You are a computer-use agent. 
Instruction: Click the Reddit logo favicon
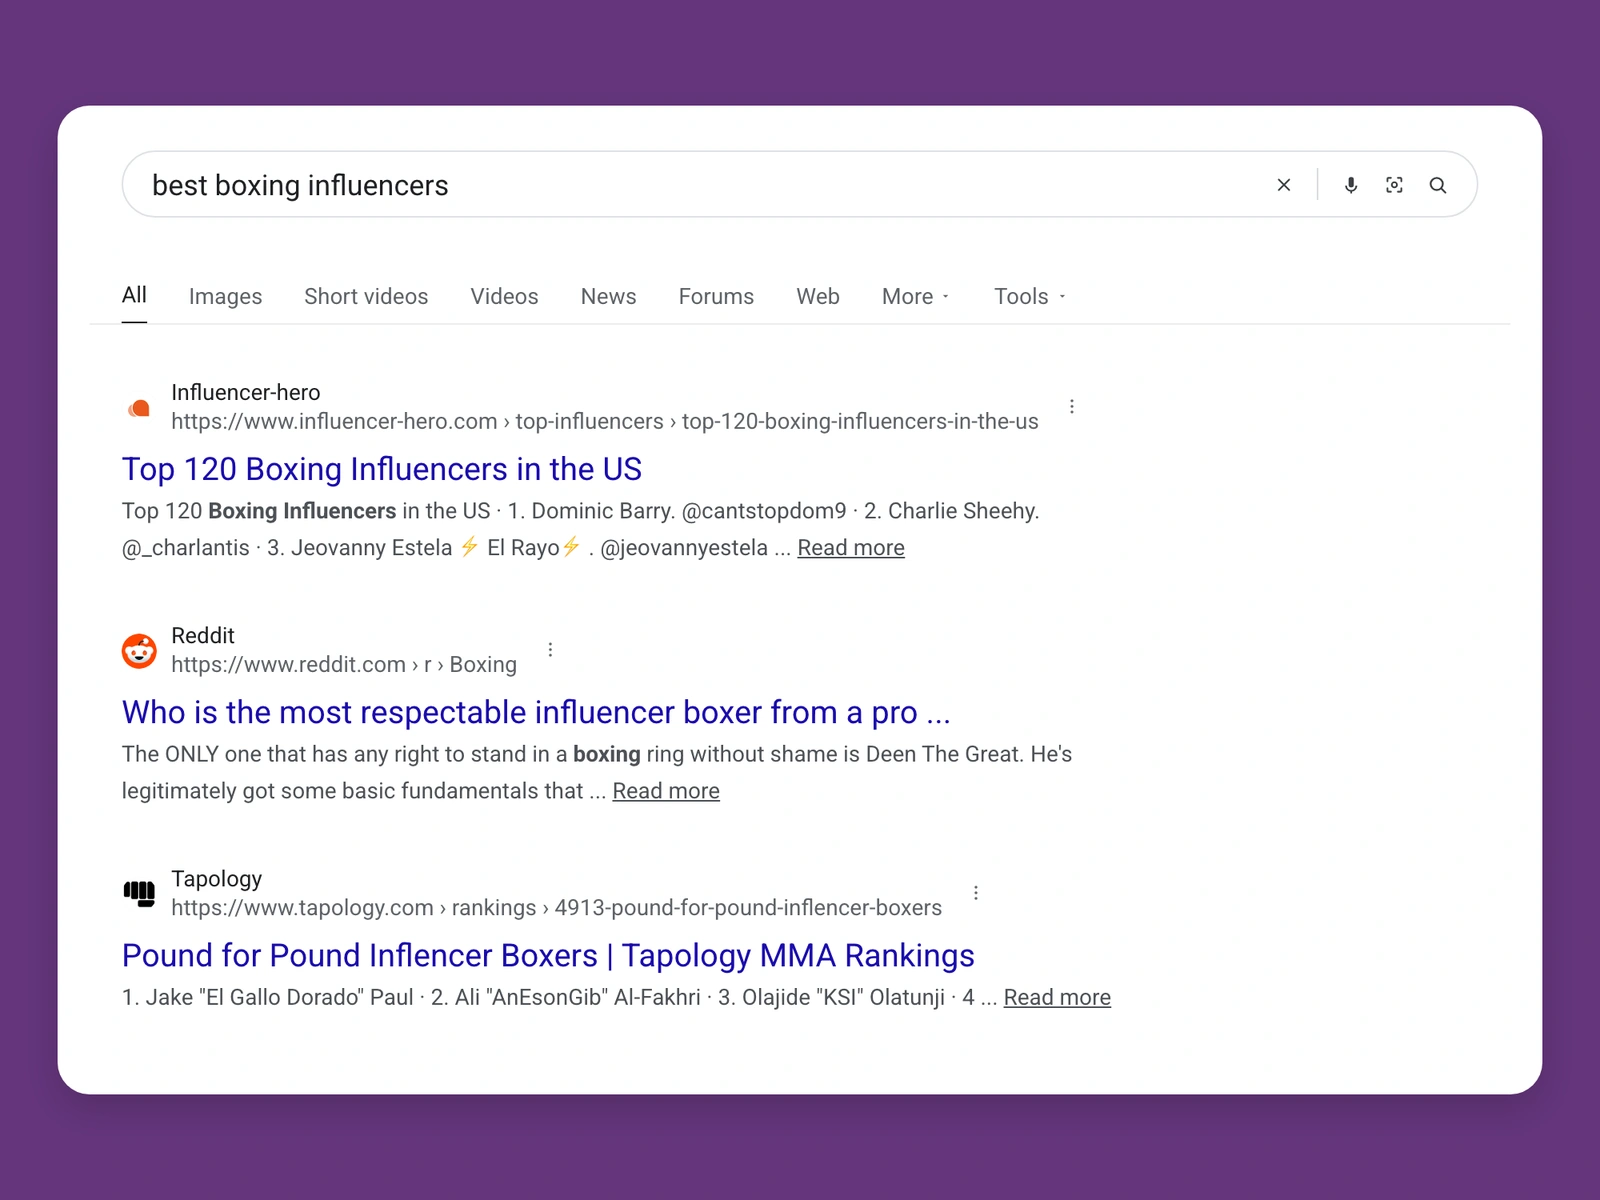(x=139, y=651)
